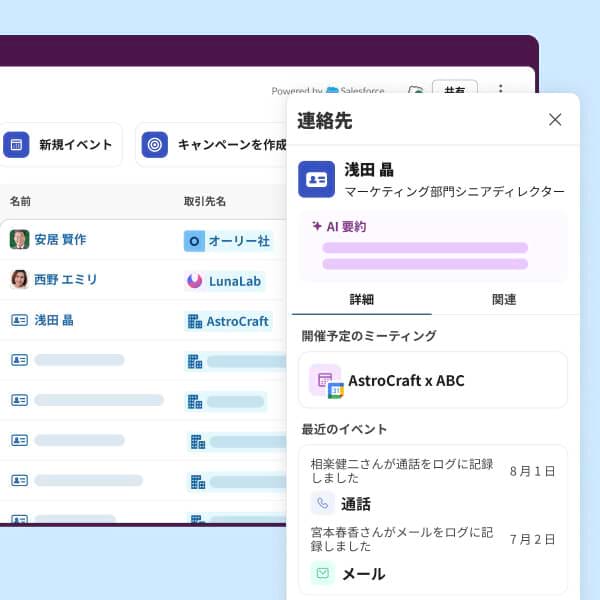Image resolution: width=600 pixels, height=600 pixels.
Task: Click the オーリー社 logo icon
Action: point(194,241)
